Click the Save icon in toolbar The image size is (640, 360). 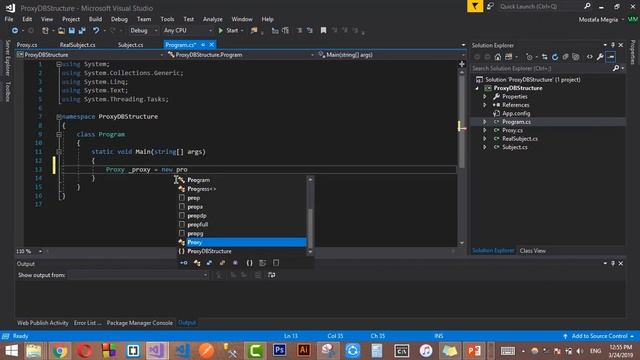pyautogui.click(x=72, y=31)
